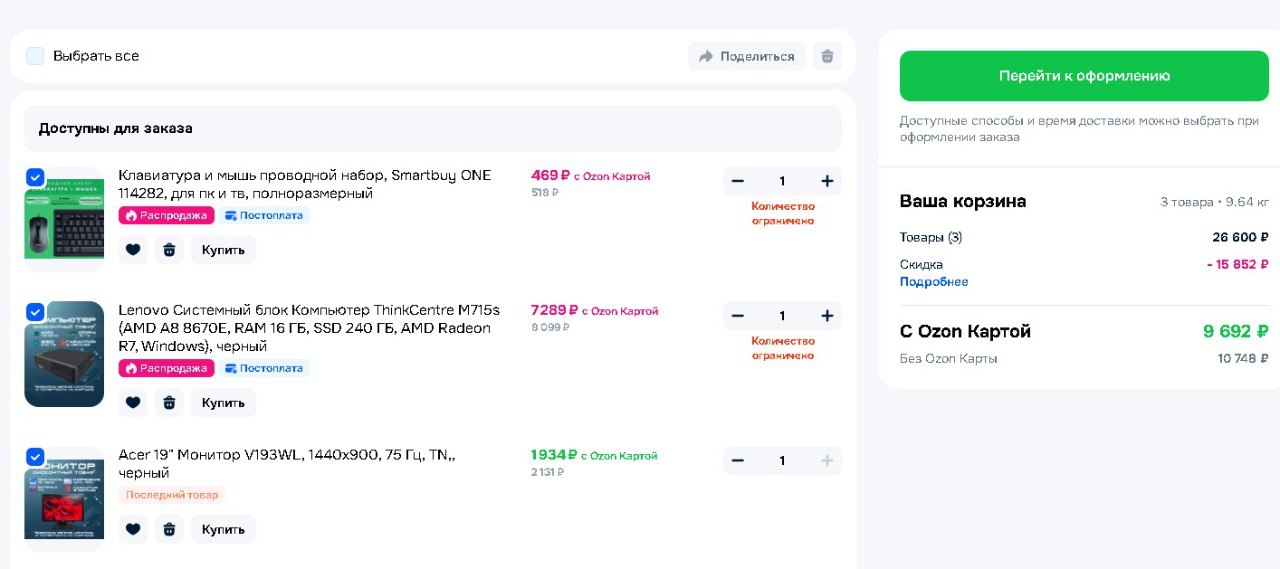The width and height of the screenshot is (1280, 569).
Task: Click 'Купить' for Lenovo ThinkCentre
Action: 223,402
